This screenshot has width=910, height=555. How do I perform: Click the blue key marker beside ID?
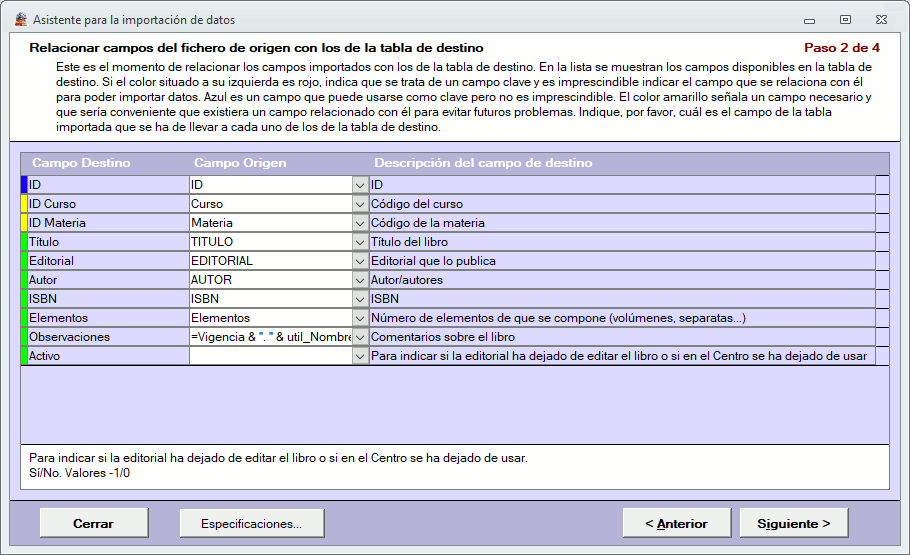(x=24, y=185)
